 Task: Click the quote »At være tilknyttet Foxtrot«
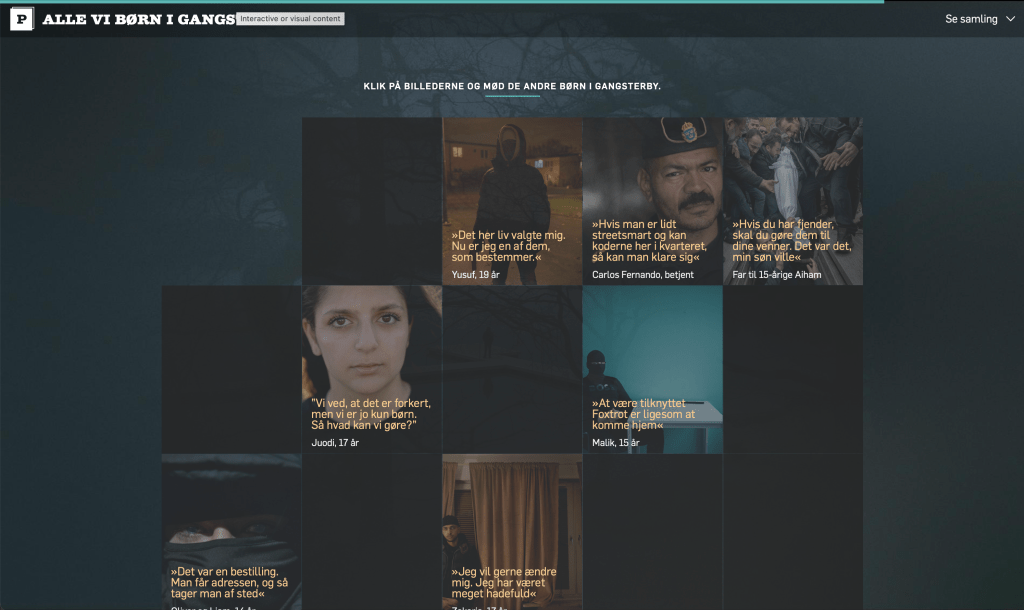click(x=644, y=414)
